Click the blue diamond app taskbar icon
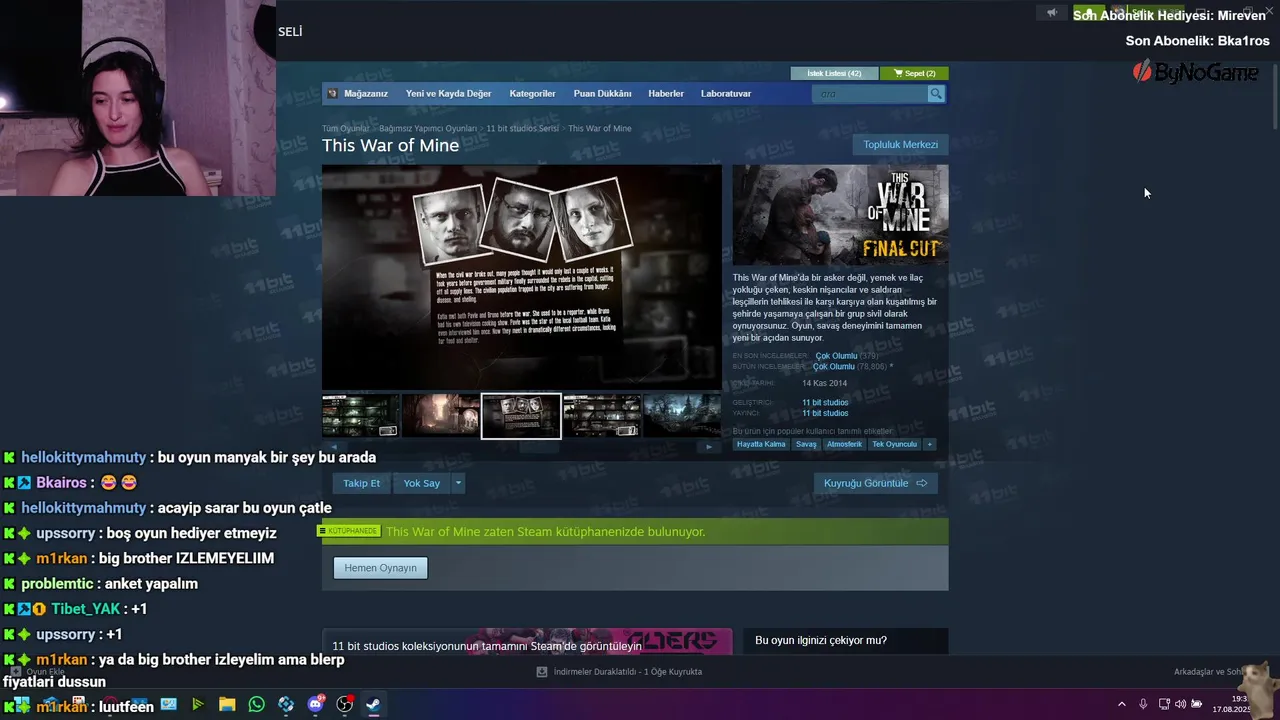The image size is (1280, 720). [x=286, y=704]
